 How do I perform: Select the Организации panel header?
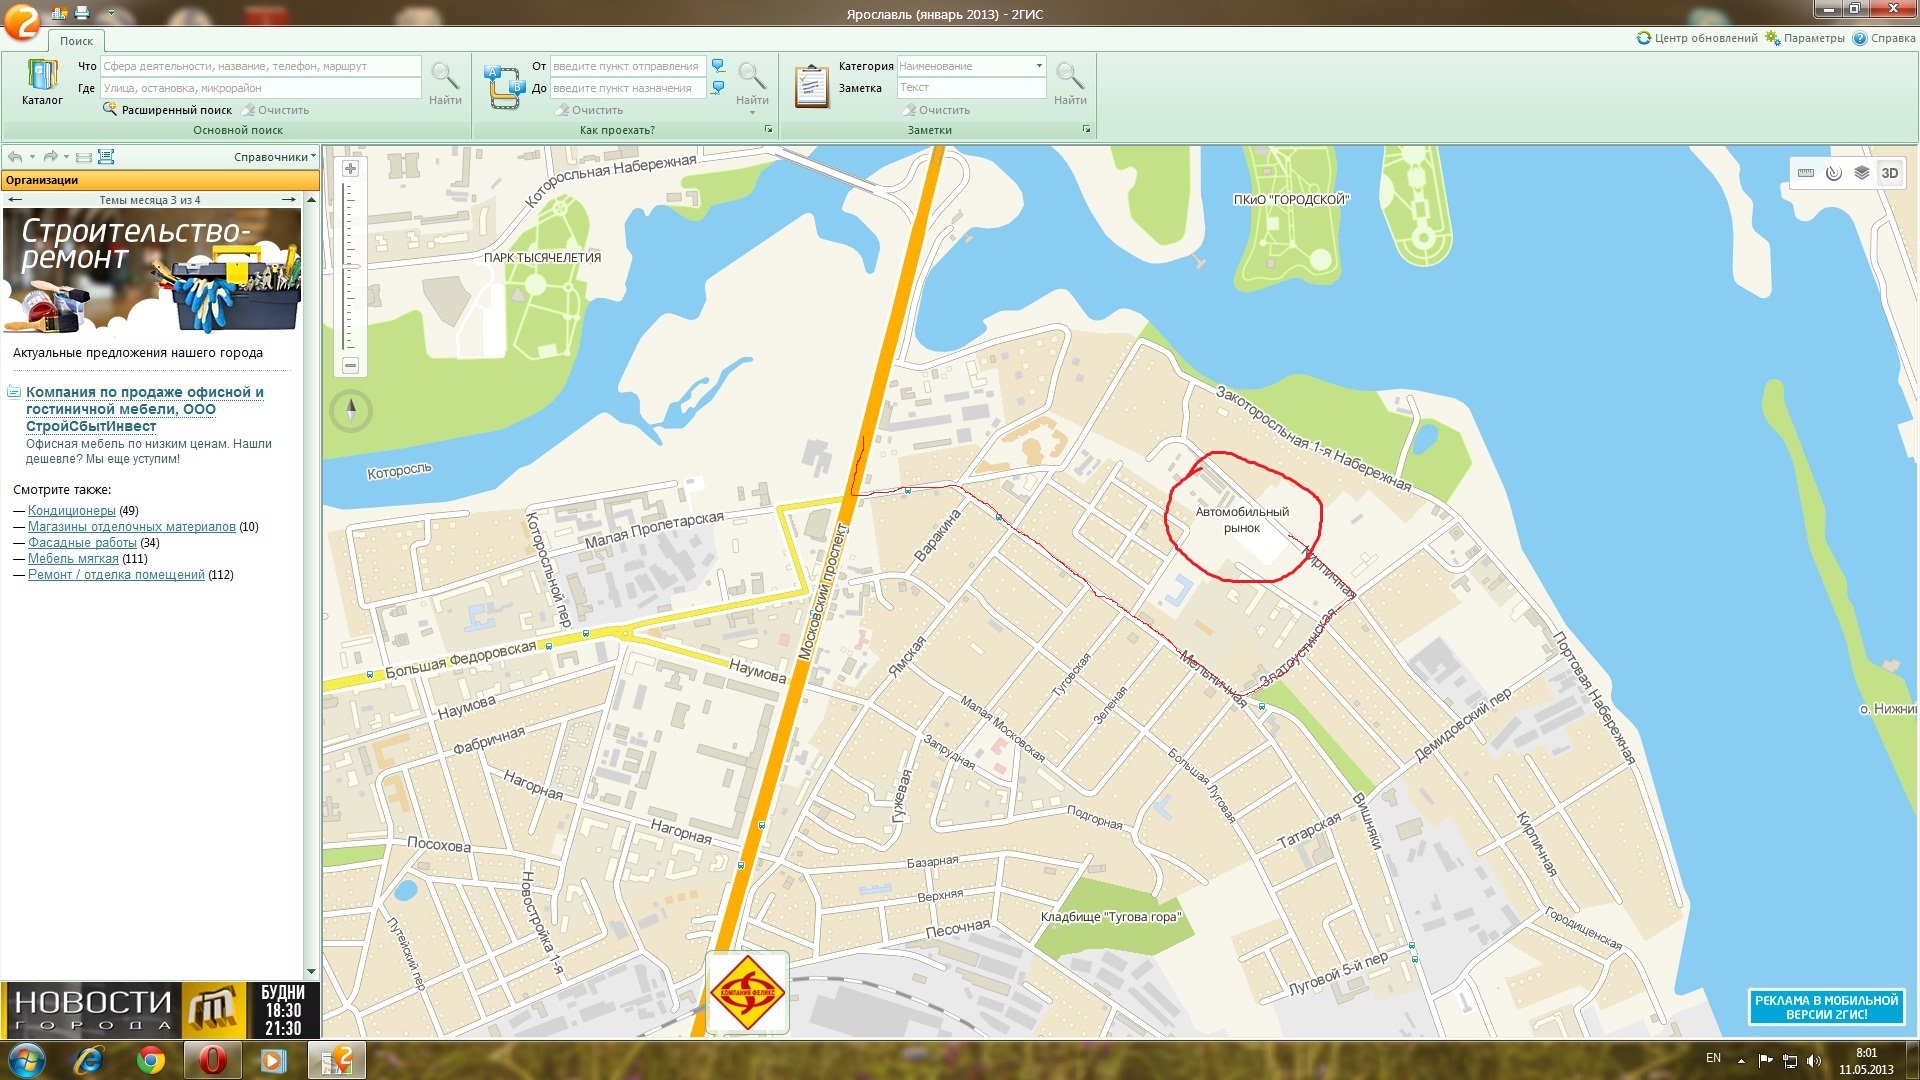click(160, 180)
